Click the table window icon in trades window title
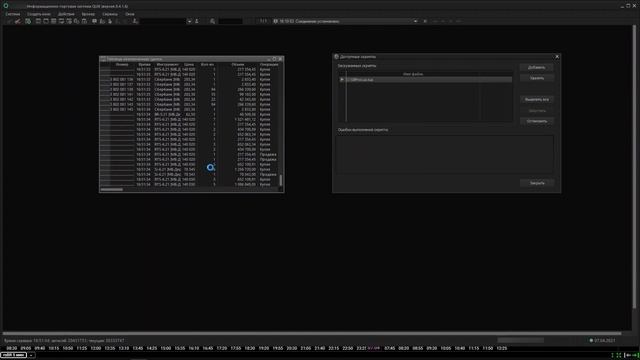Image resolution: width=640 pixels, height=360 pixels. [103, 59]
